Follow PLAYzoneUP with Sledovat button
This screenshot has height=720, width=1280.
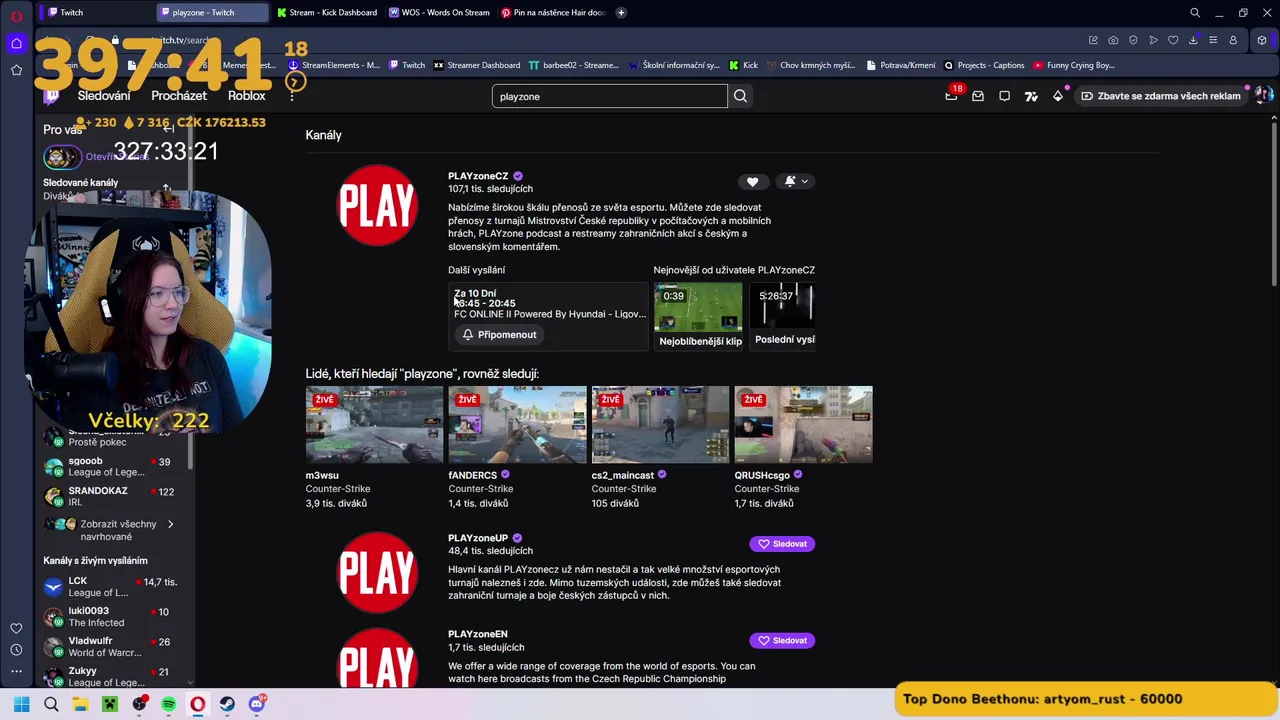(x=782, y=544)
